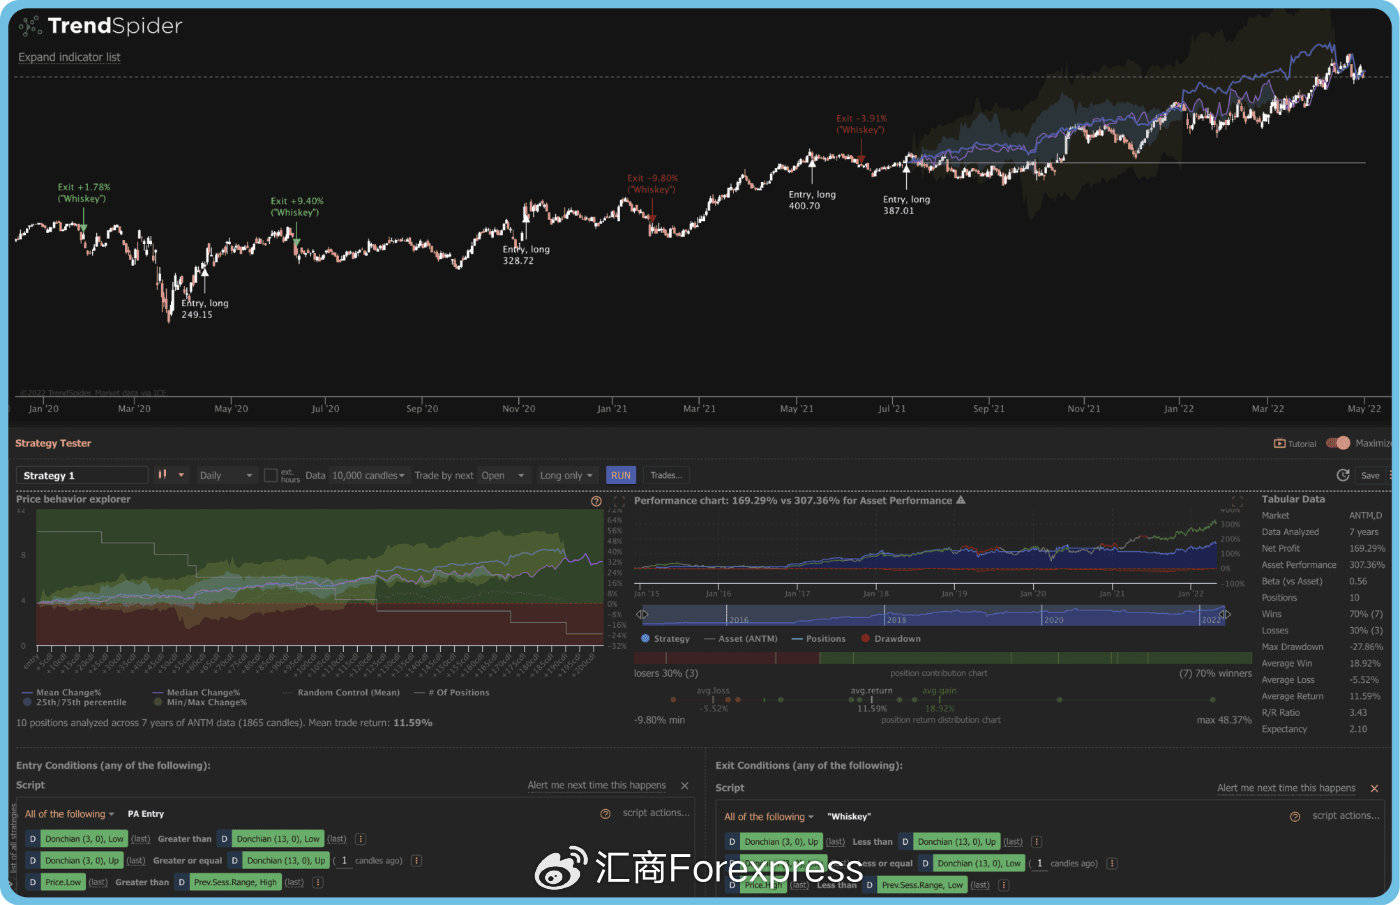Open the Long only dropdown
The height and width of the screenshot is (905, 1400).
(566, 475)
